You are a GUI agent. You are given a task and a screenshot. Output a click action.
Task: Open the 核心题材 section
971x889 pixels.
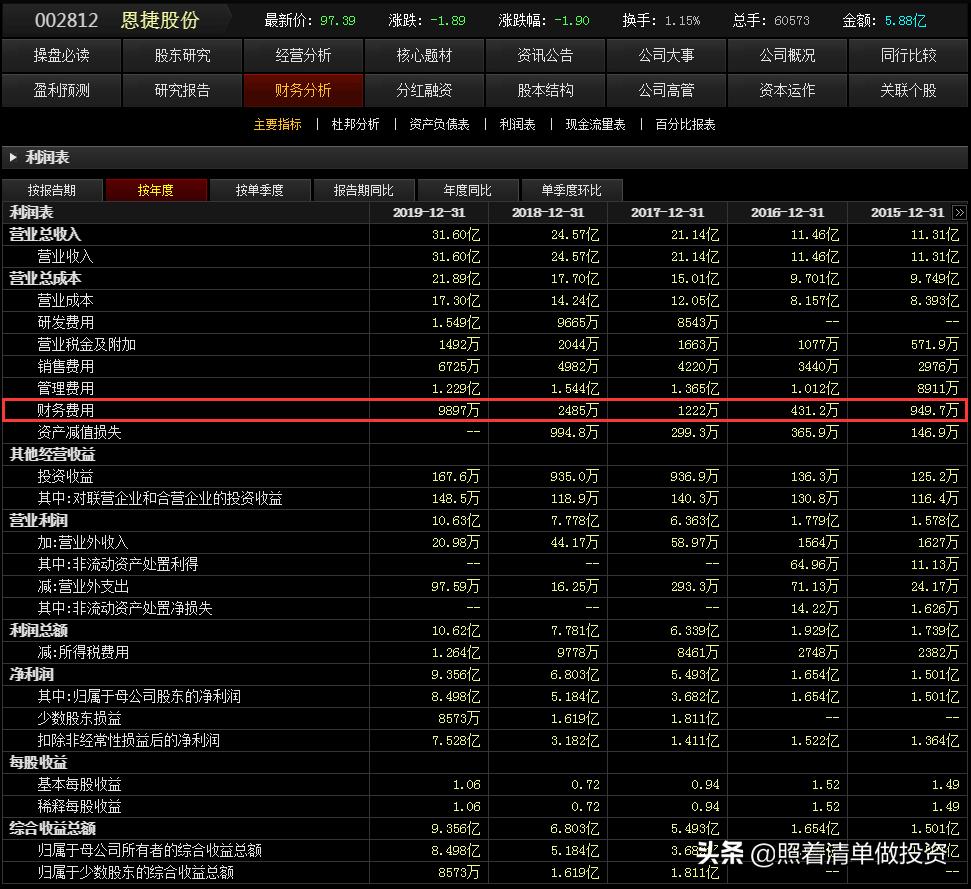(424, 56)
